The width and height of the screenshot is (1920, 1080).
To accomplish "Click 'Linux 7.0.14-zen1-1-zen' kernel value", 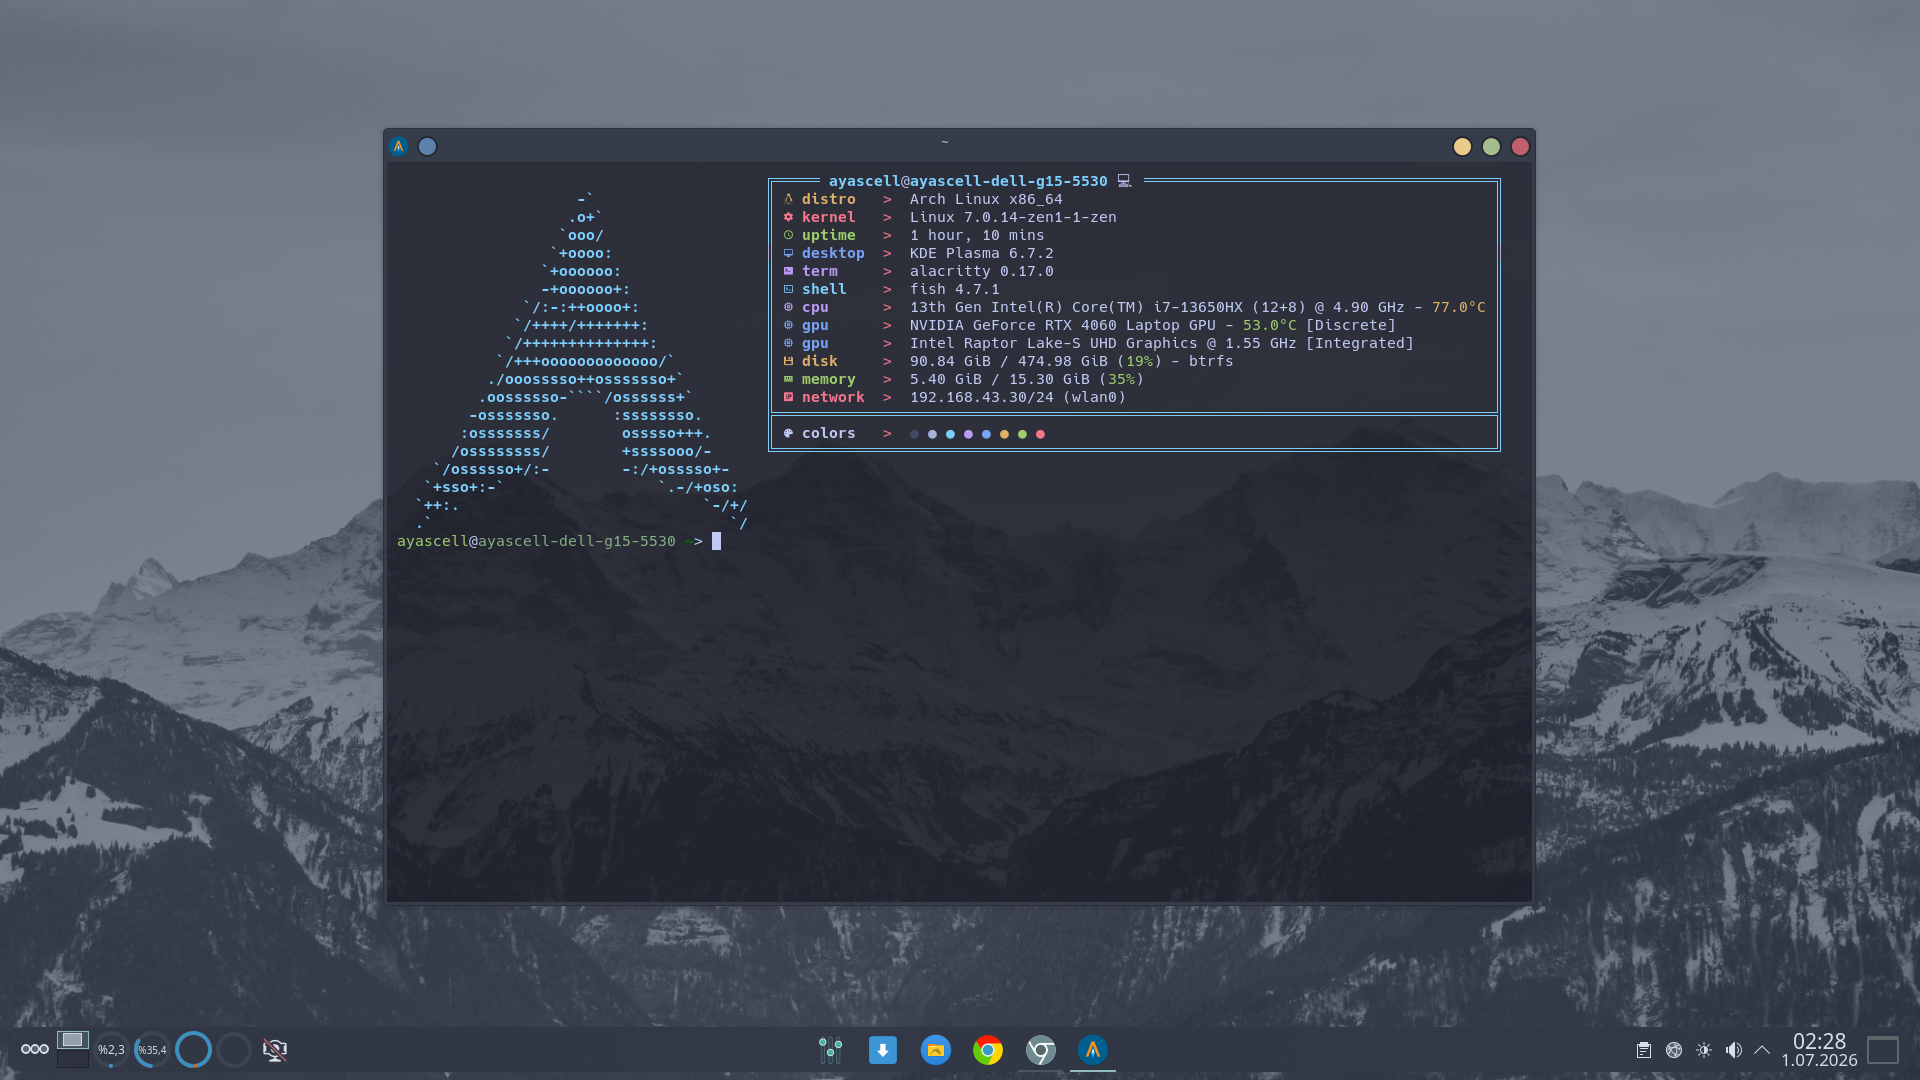I will pyautogui.click(x=1013, y=217).
